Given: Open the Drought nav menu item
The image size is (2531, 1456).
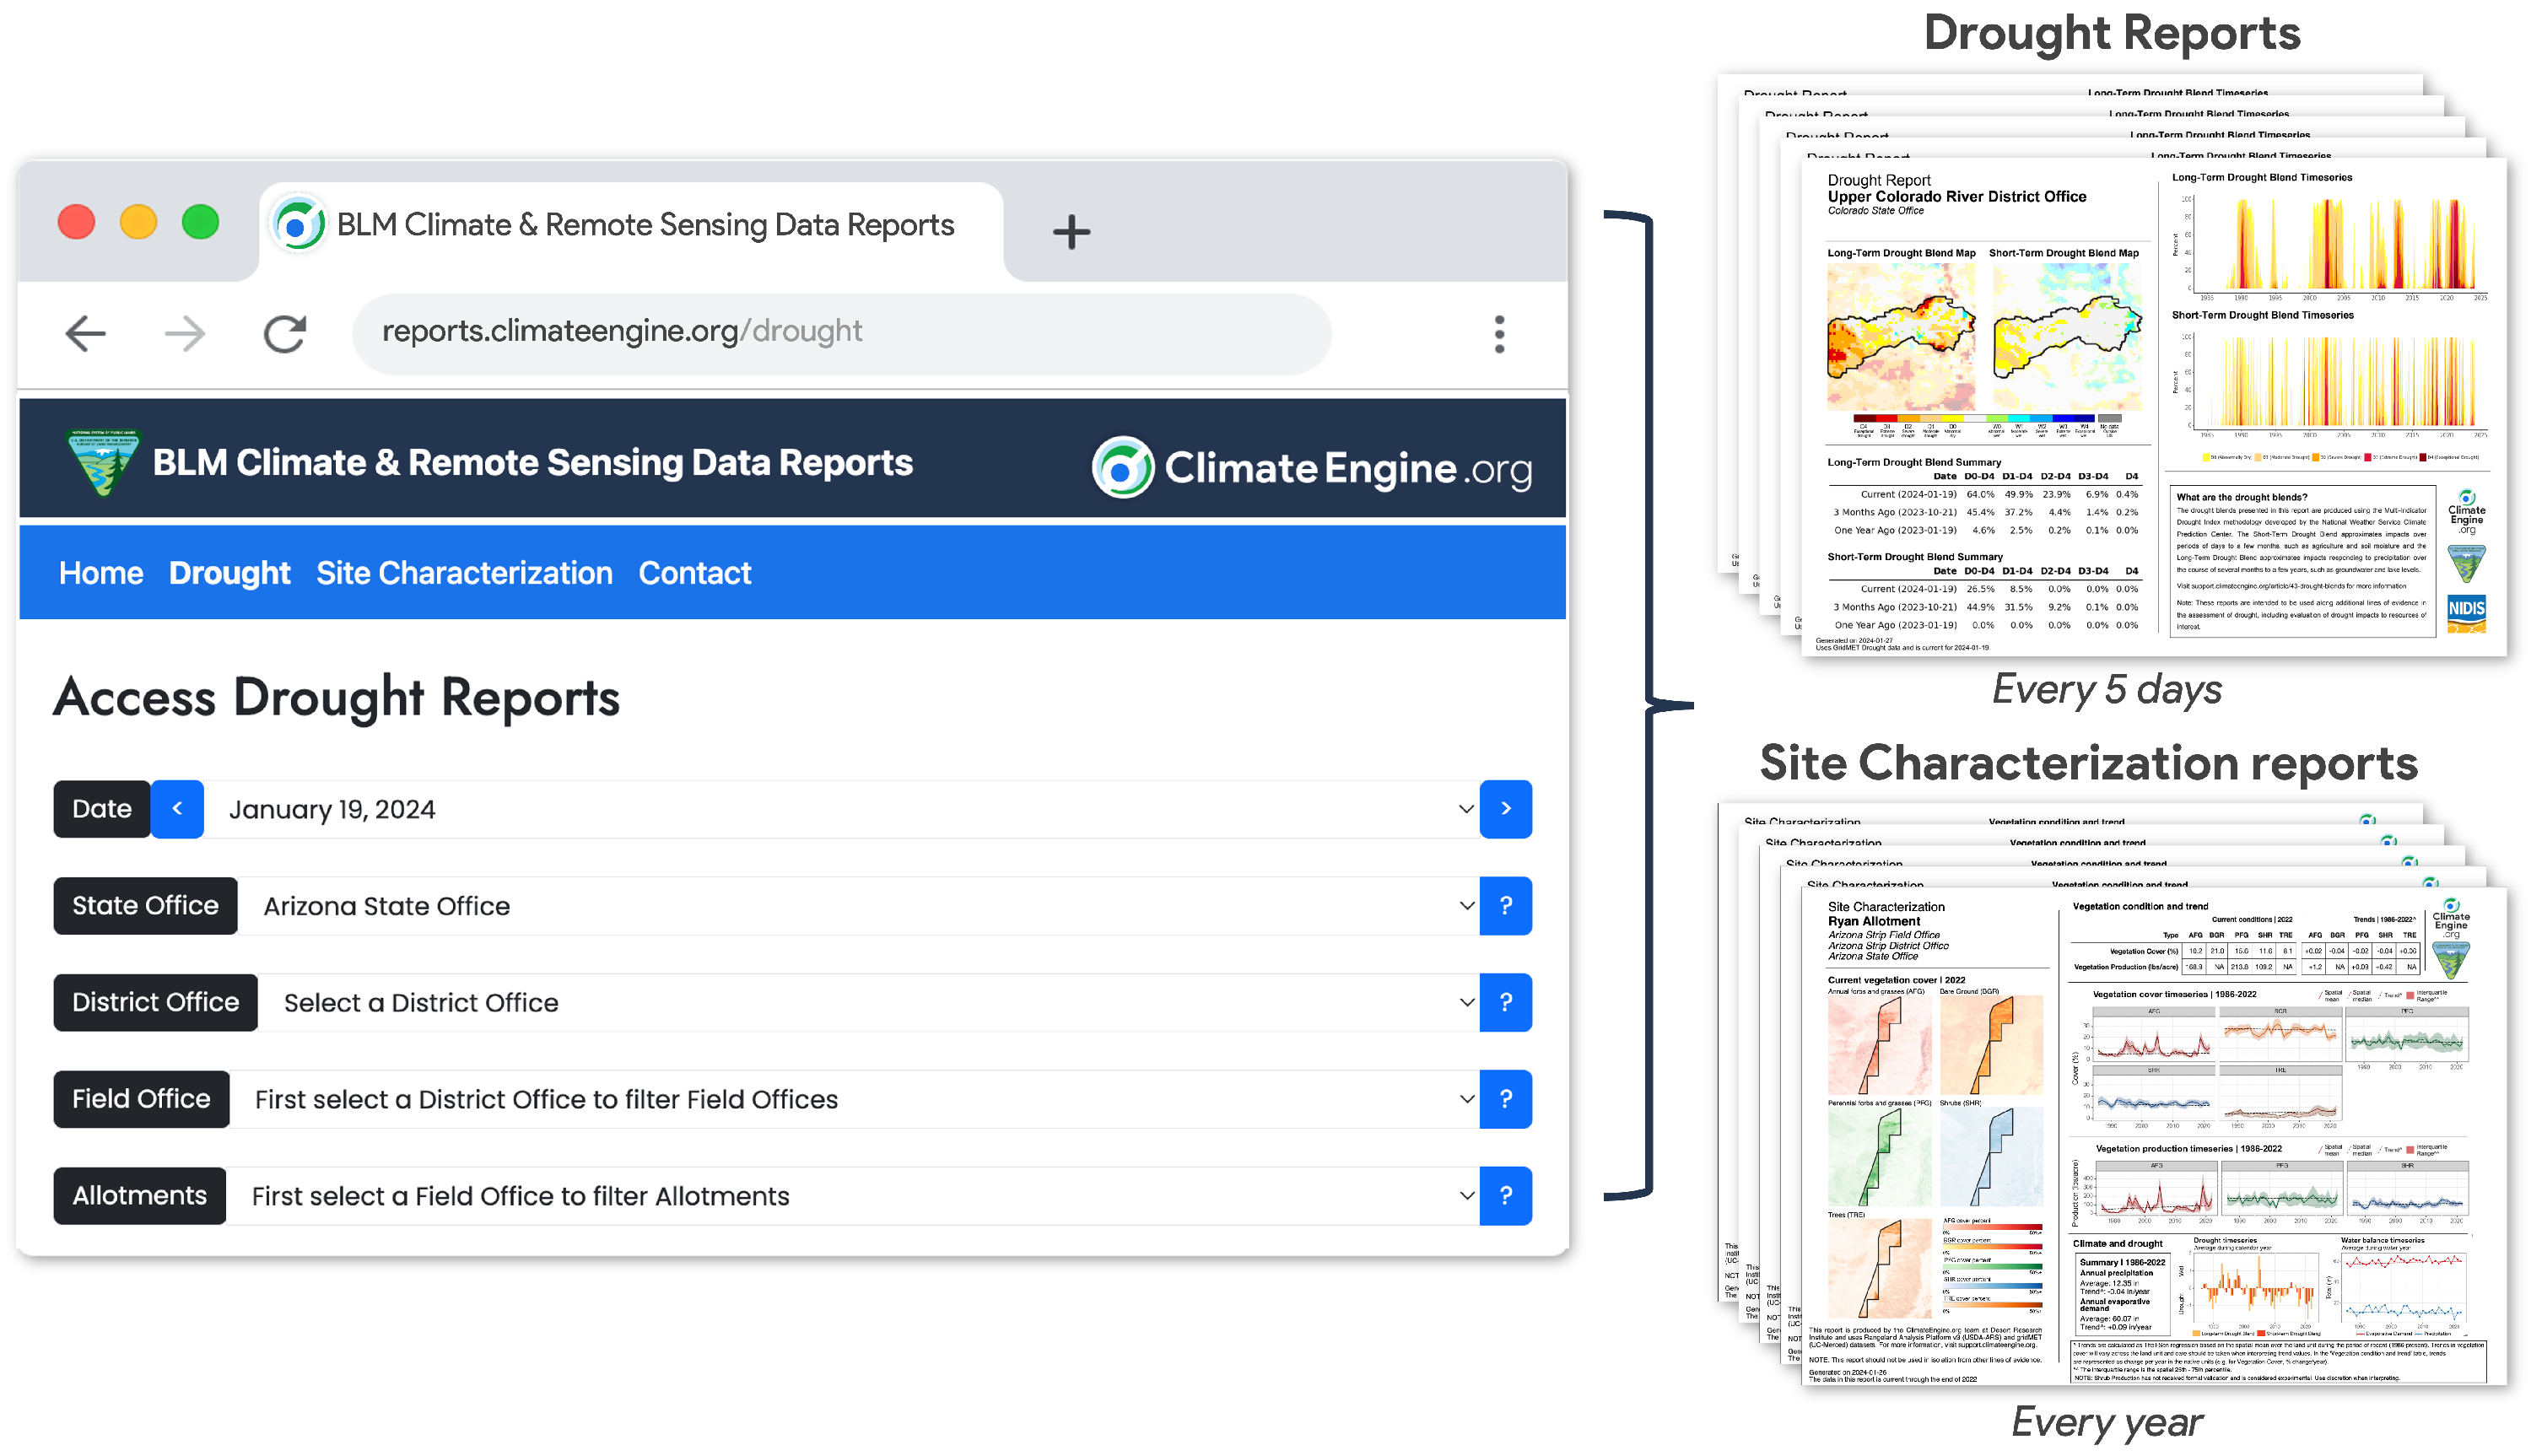Looking at the screenshot, I should [229, 573].
